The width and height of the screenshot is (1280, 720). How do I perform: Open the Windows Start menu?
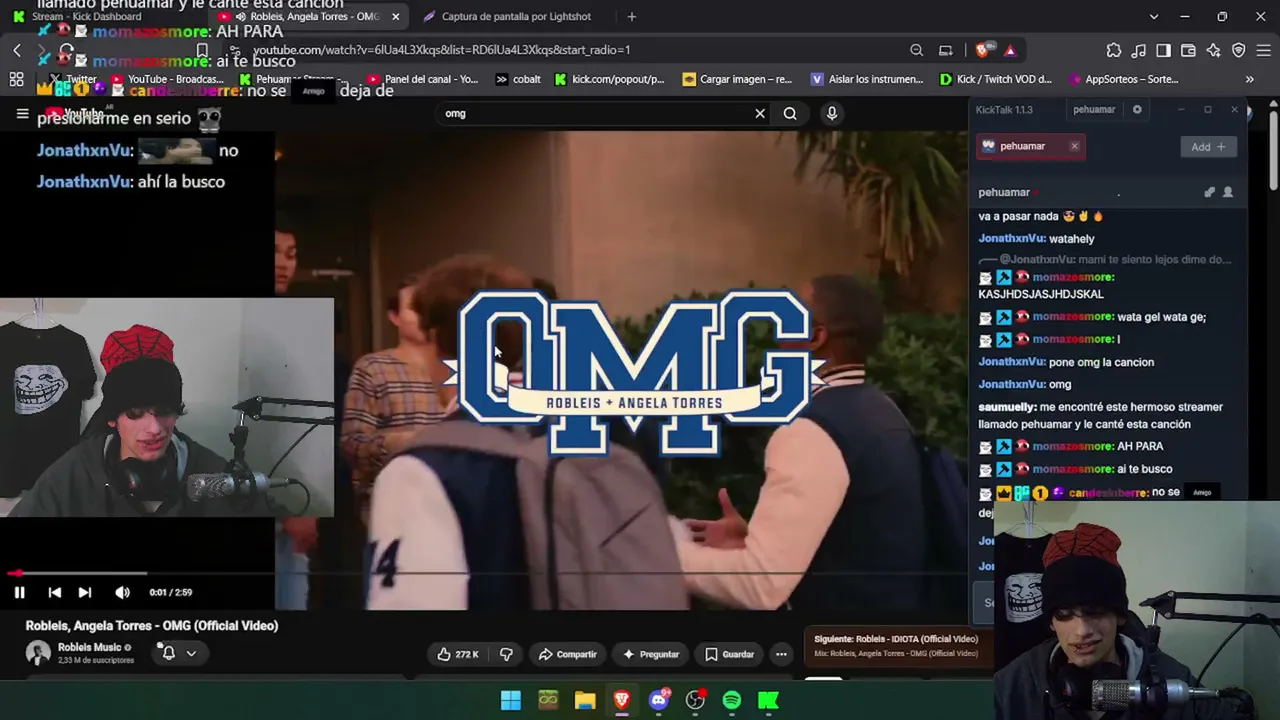click(x=511, y=700)
